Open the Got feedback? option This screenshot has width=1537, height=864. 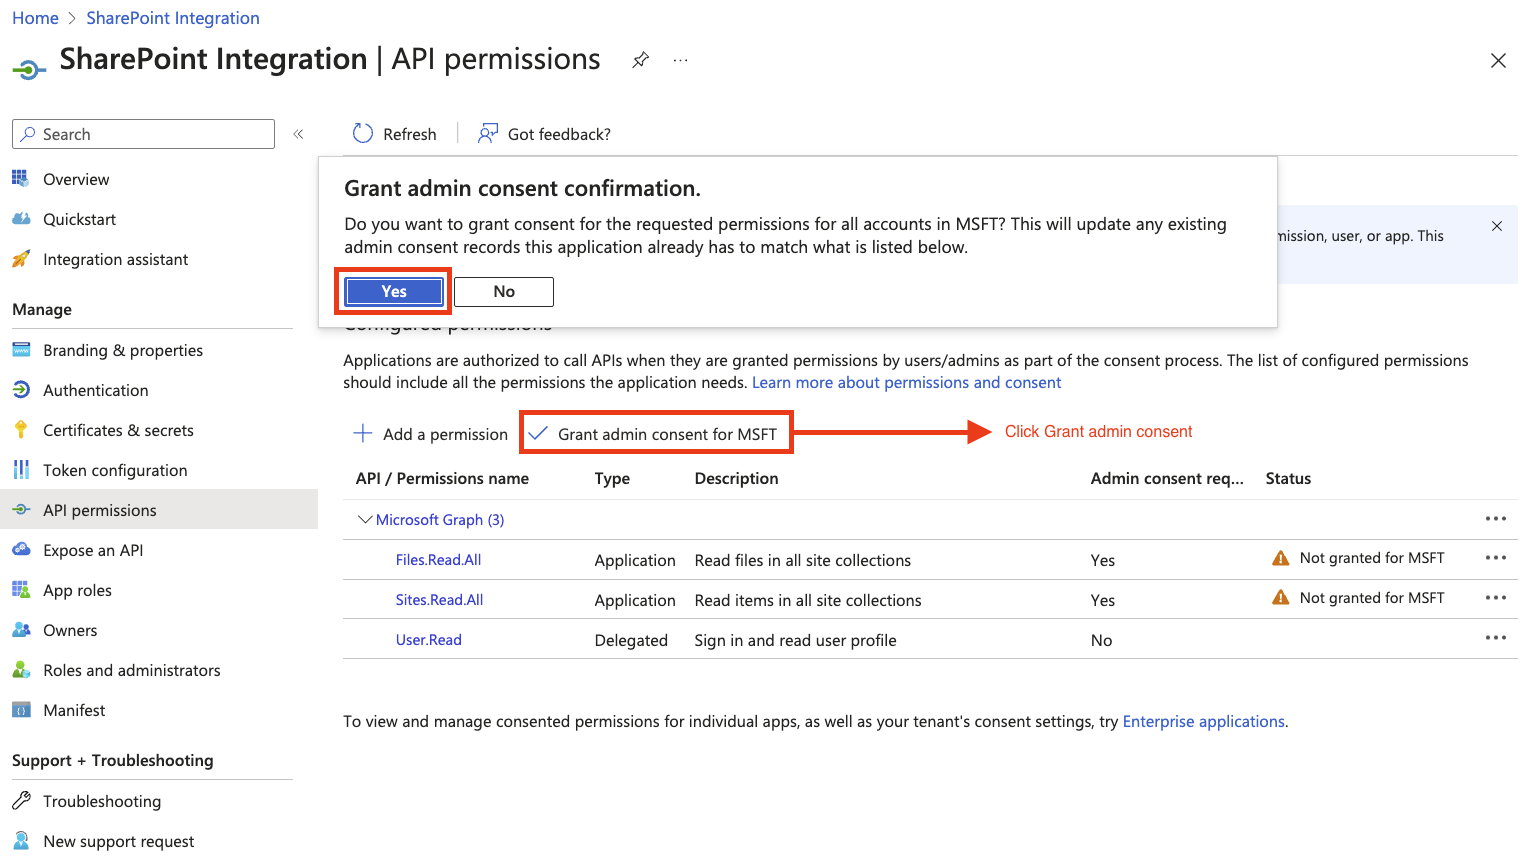click(x=544, y=134)
